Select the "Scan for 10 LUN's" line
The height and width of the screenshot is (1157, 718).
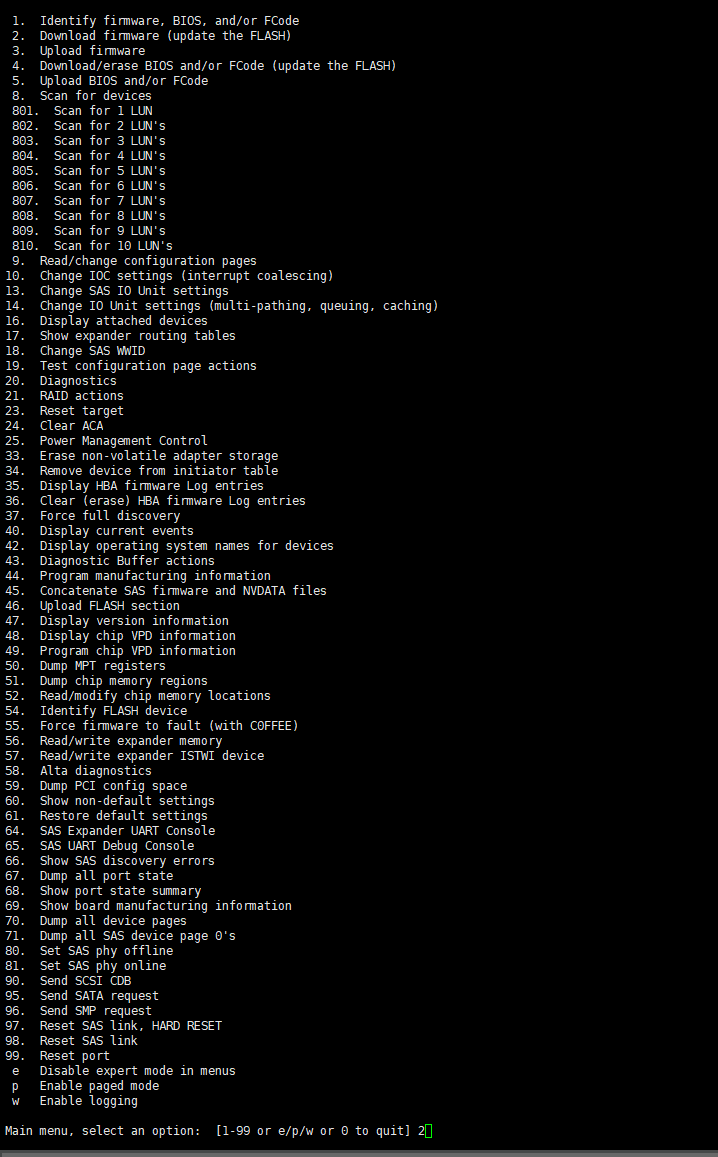pyautogui.click(x=113, y=246)
